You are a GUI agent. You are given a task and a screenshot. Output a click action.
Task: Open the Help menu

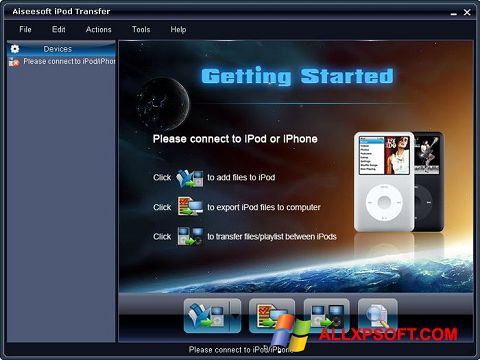click(x=178, y=29)
